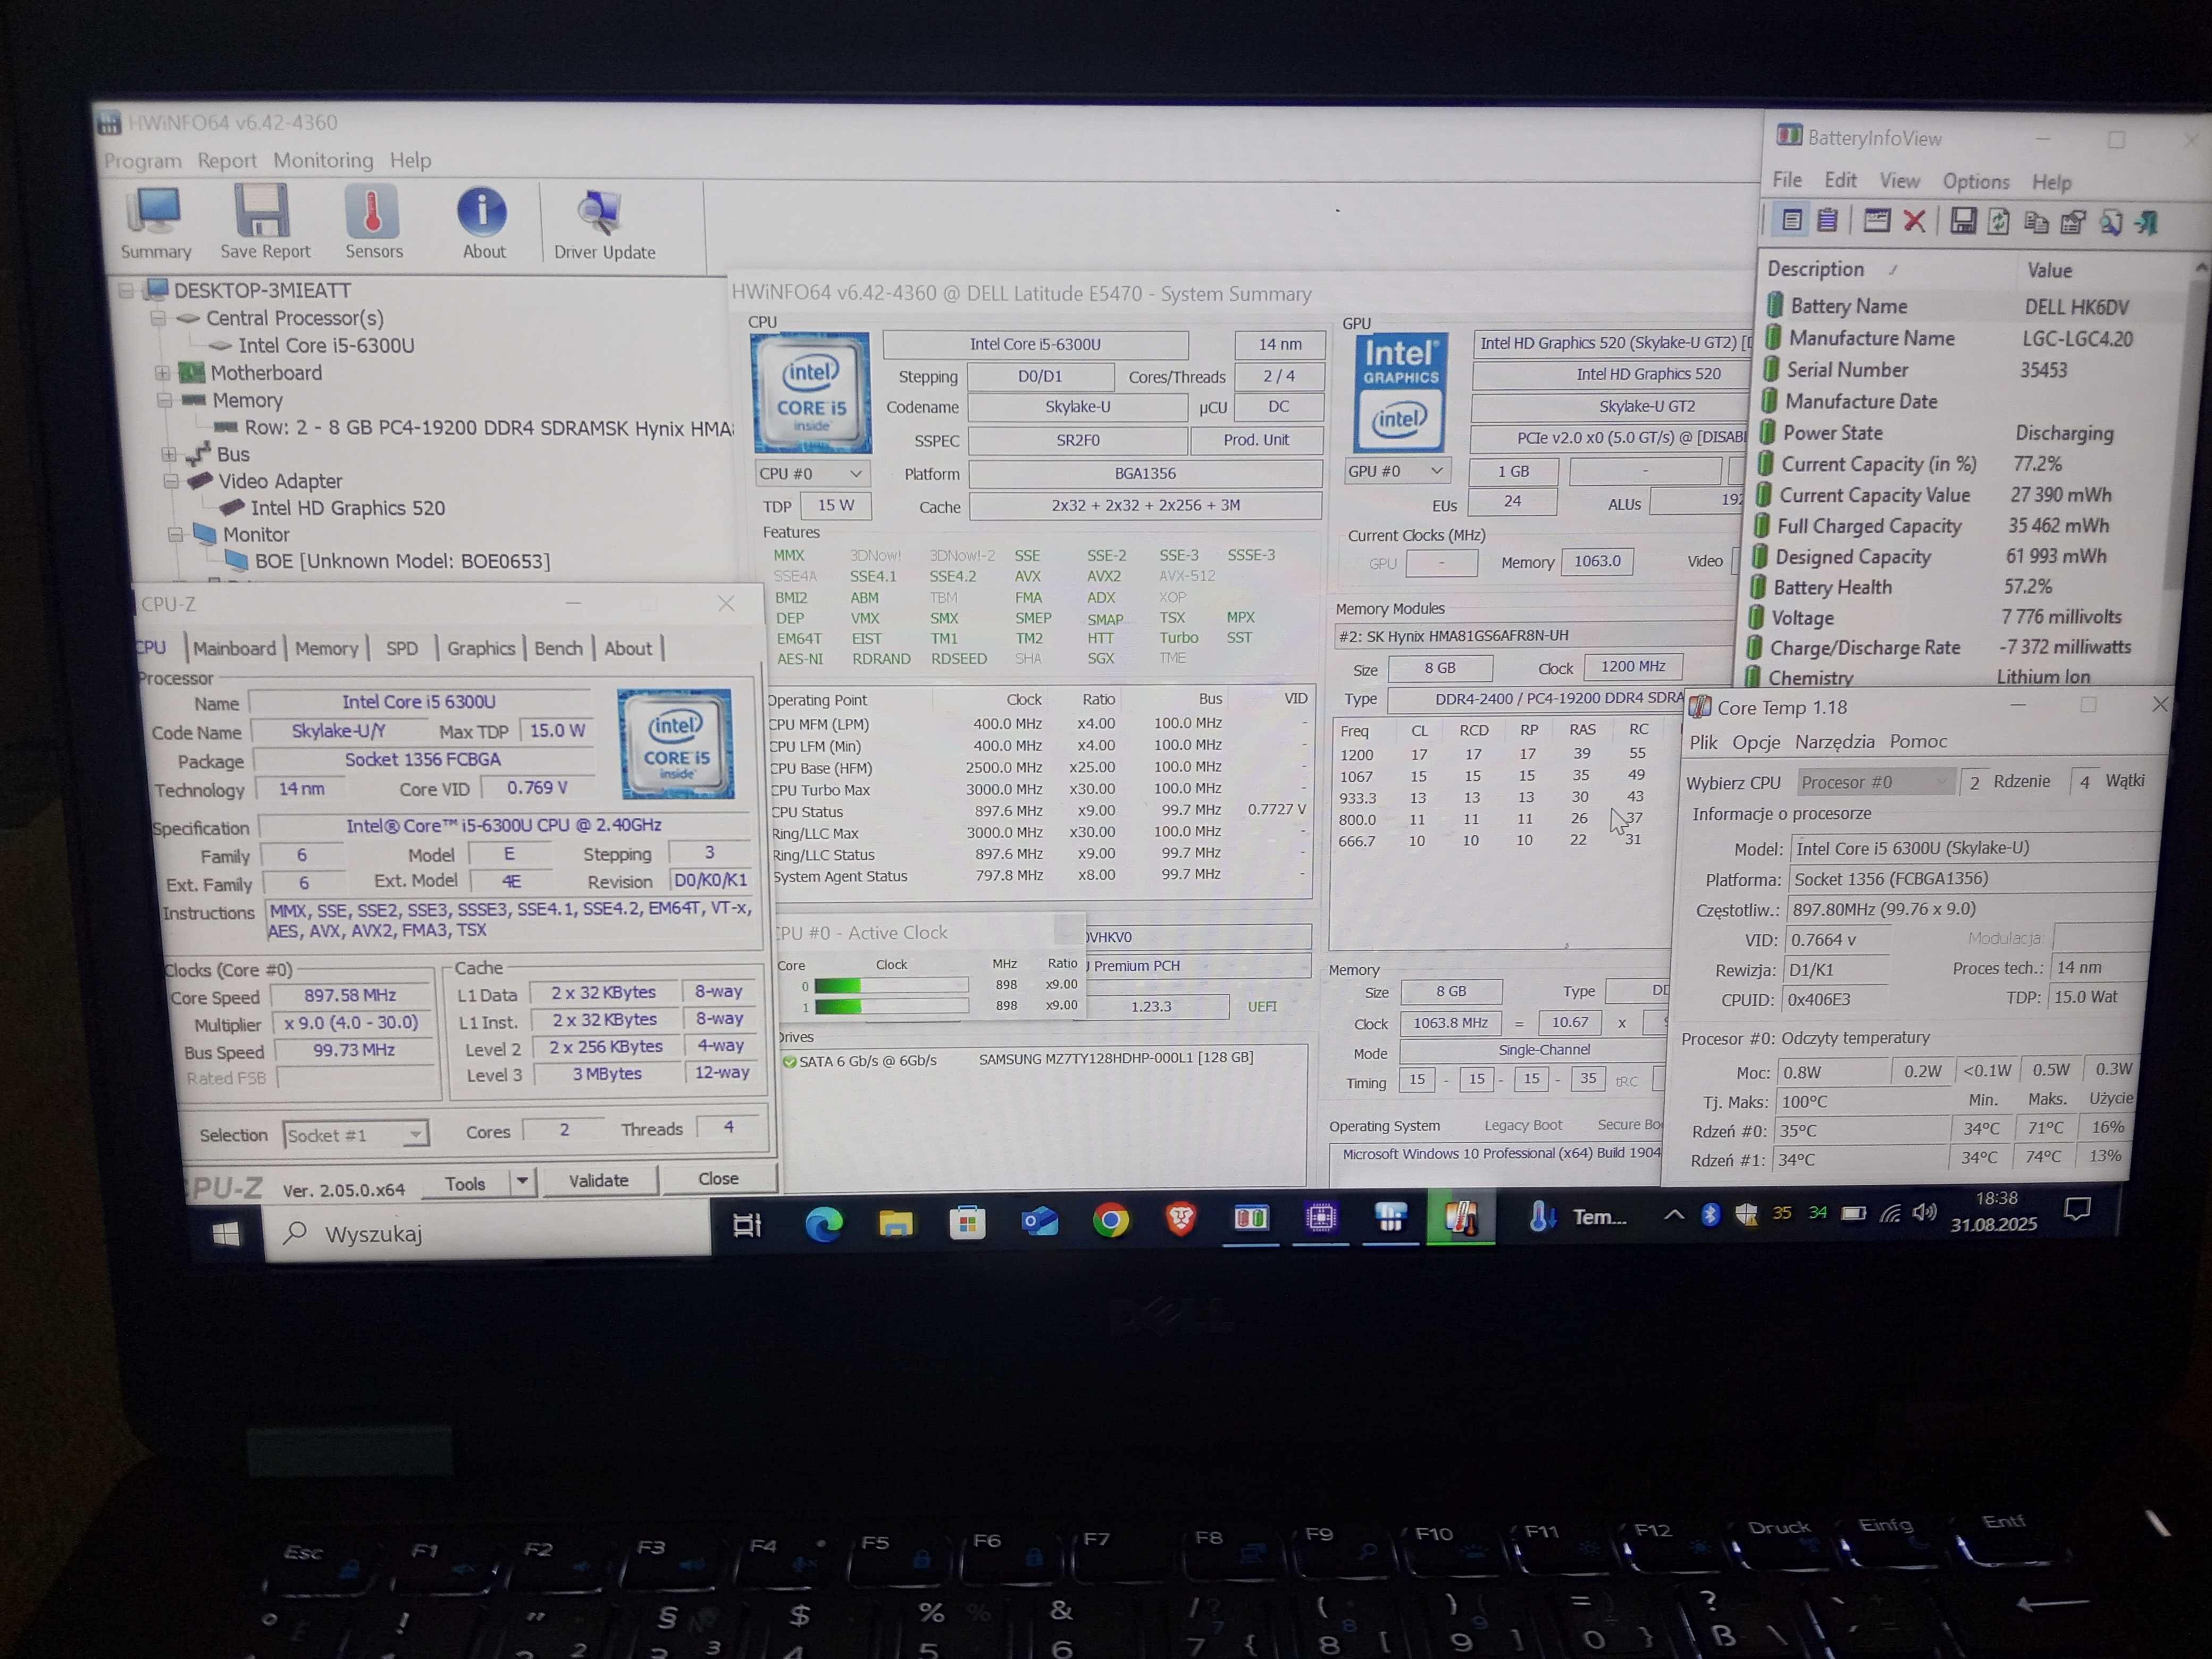Open Opcje menu in Core Temp
Screen dimensions: 2212x1659
tap(1756, 742)
